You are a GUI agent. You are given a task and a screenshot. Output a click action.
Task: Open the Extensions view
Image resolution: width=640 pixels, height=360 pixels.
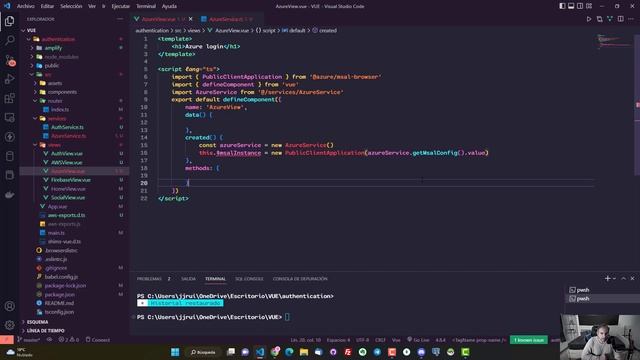point(9,98)
